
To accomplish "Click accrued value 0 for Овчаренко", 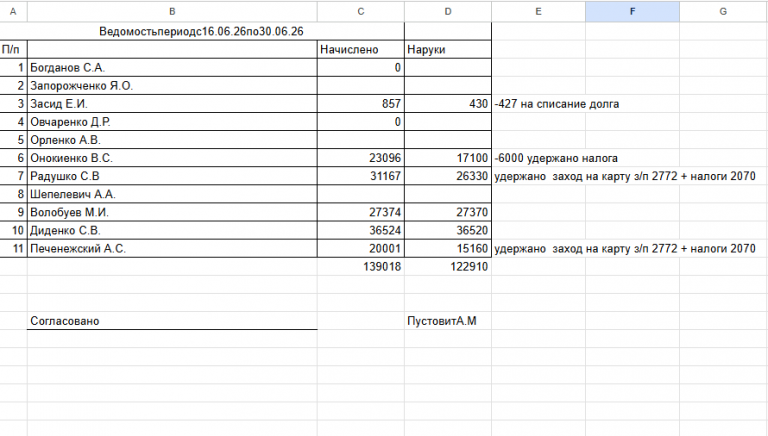I will tap(360, 122).
